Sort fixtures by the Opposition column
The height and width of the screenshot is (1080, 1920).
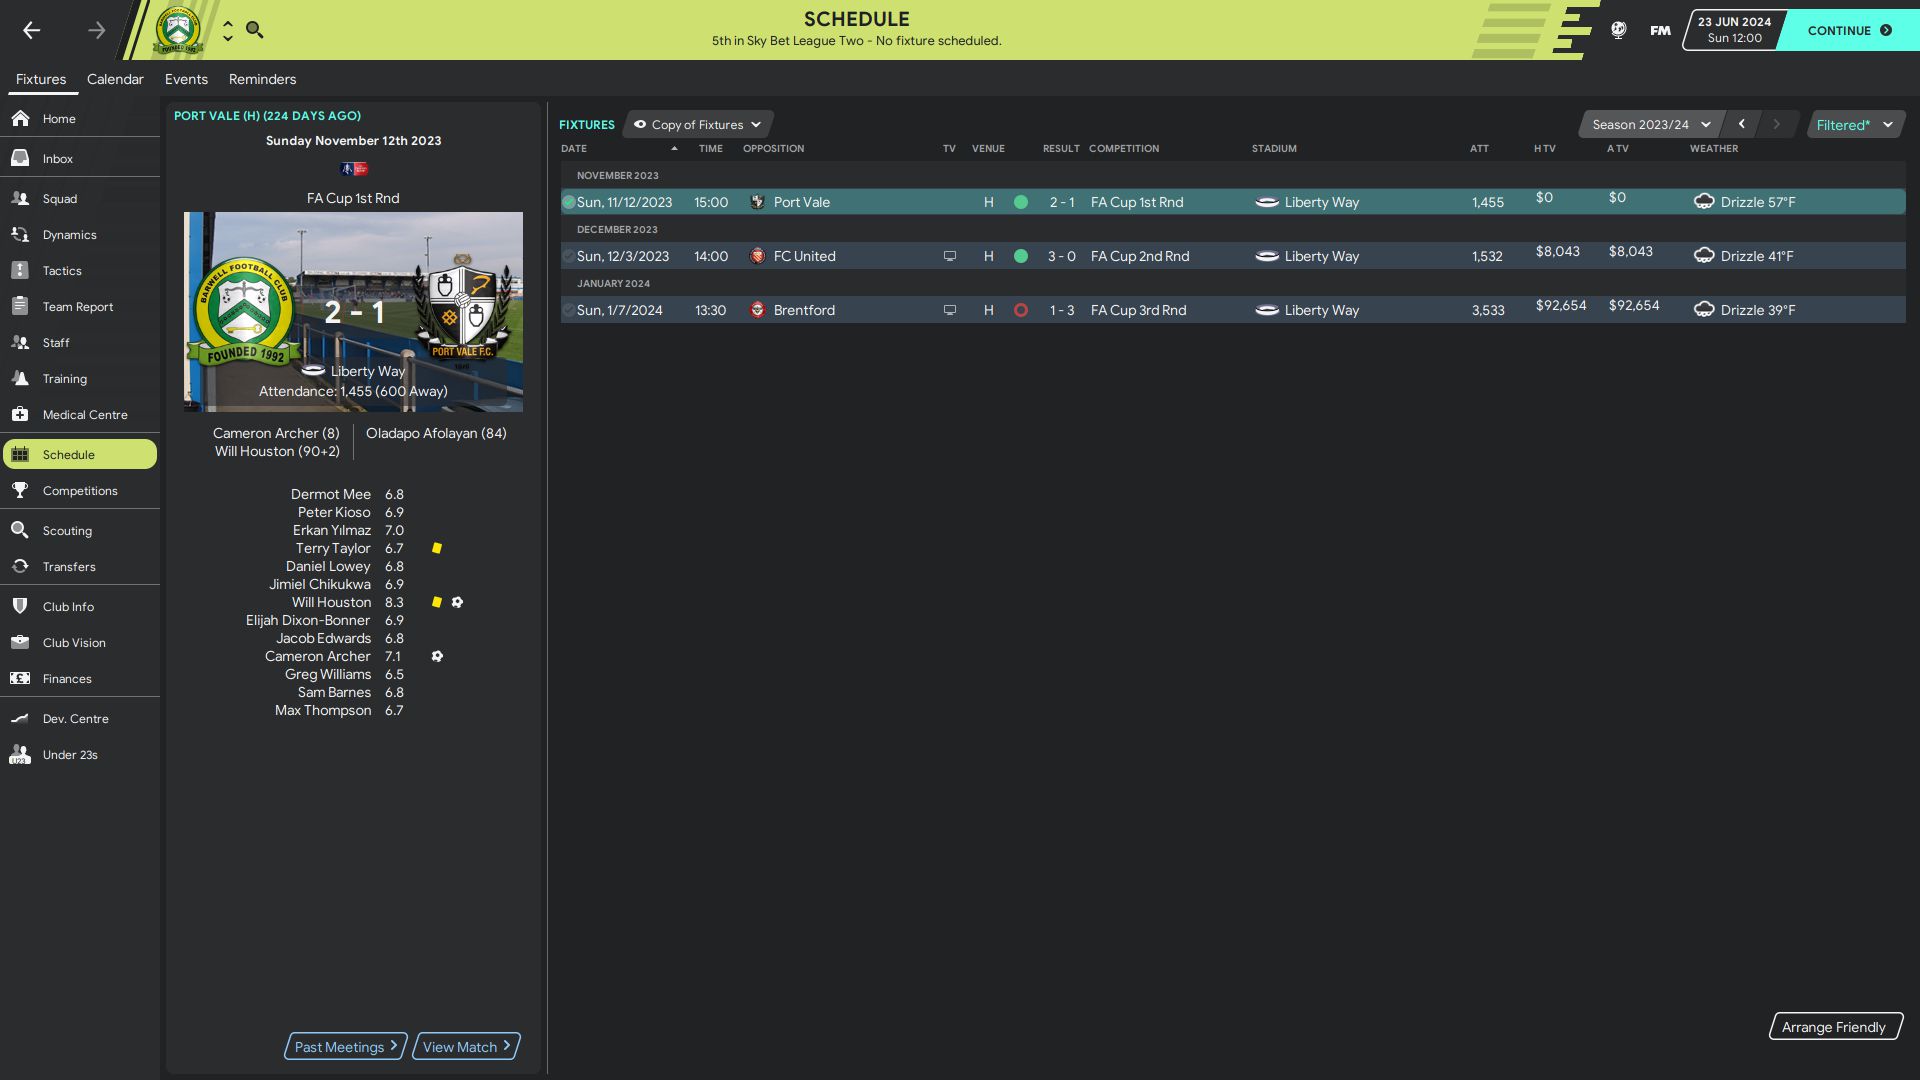tap(773, 148)
